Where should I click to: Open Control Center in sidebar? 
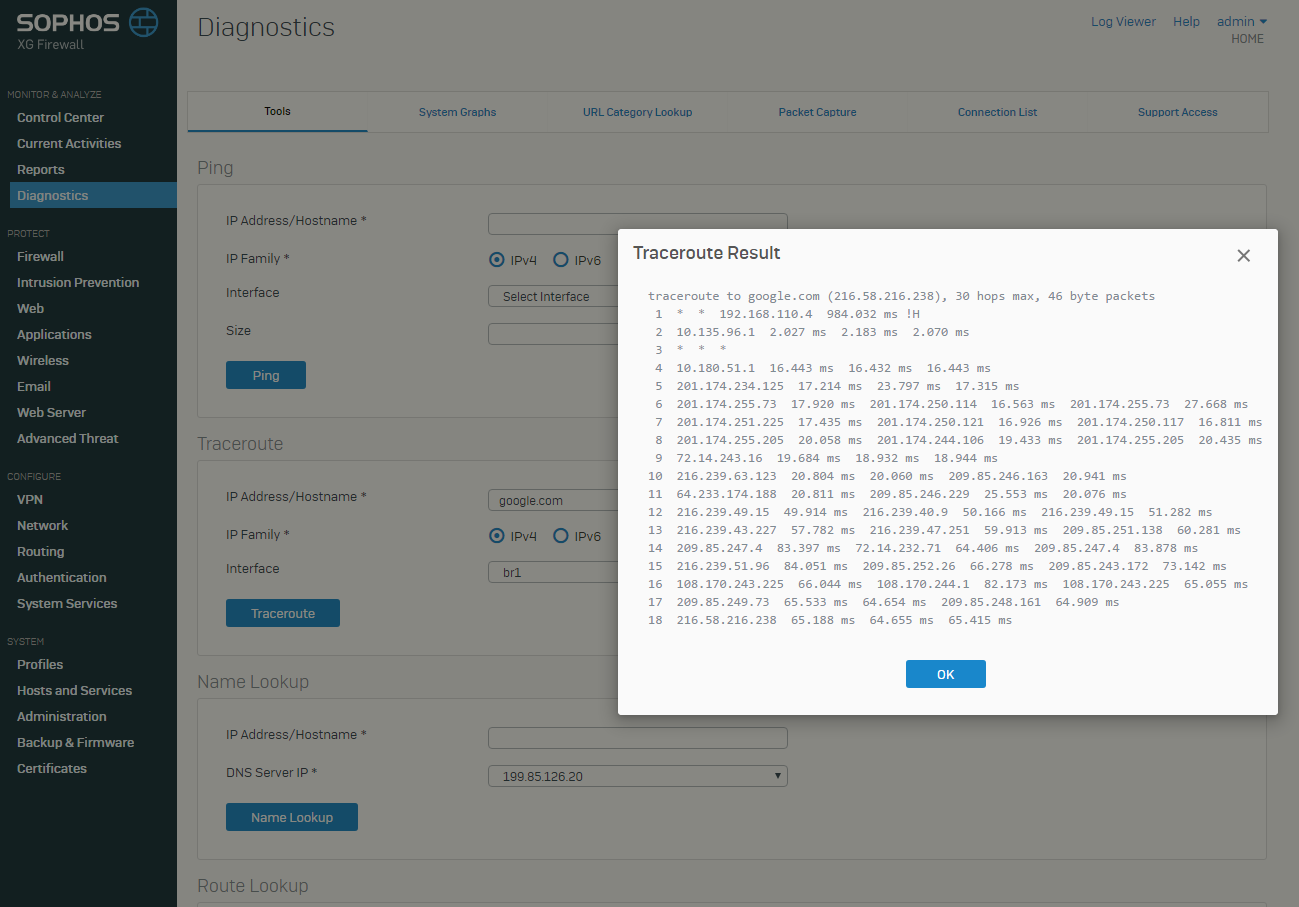[x=60, y=117]
